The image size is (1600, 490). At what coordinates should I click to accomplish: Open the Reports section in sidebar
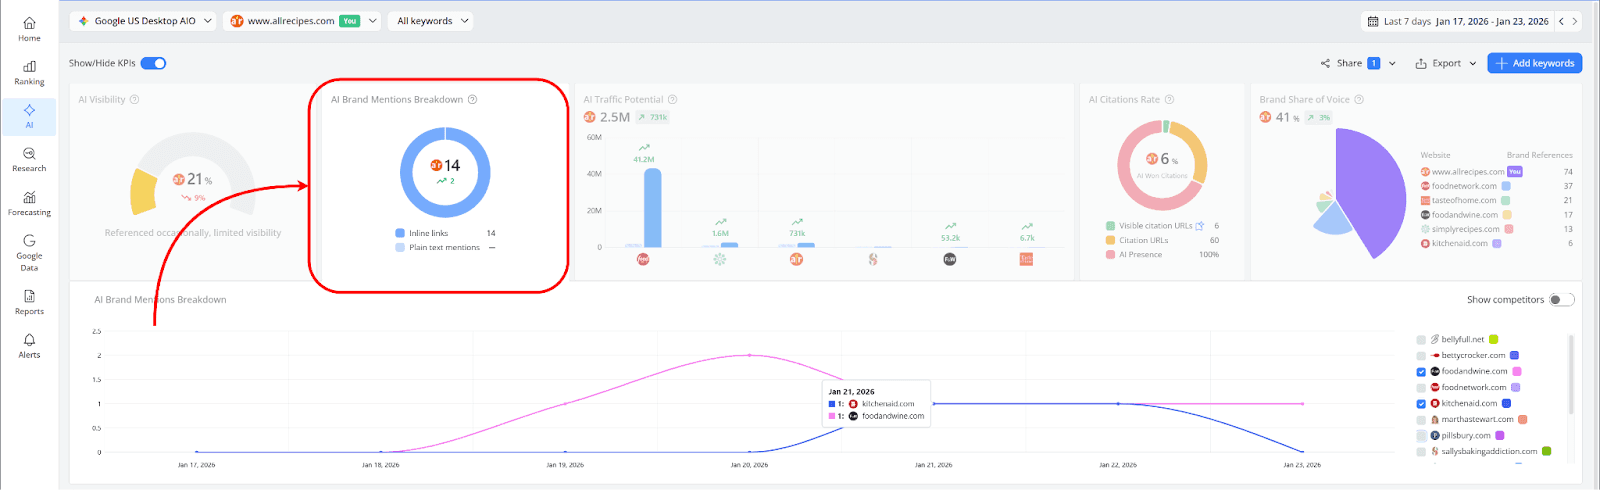coord(29,303)
